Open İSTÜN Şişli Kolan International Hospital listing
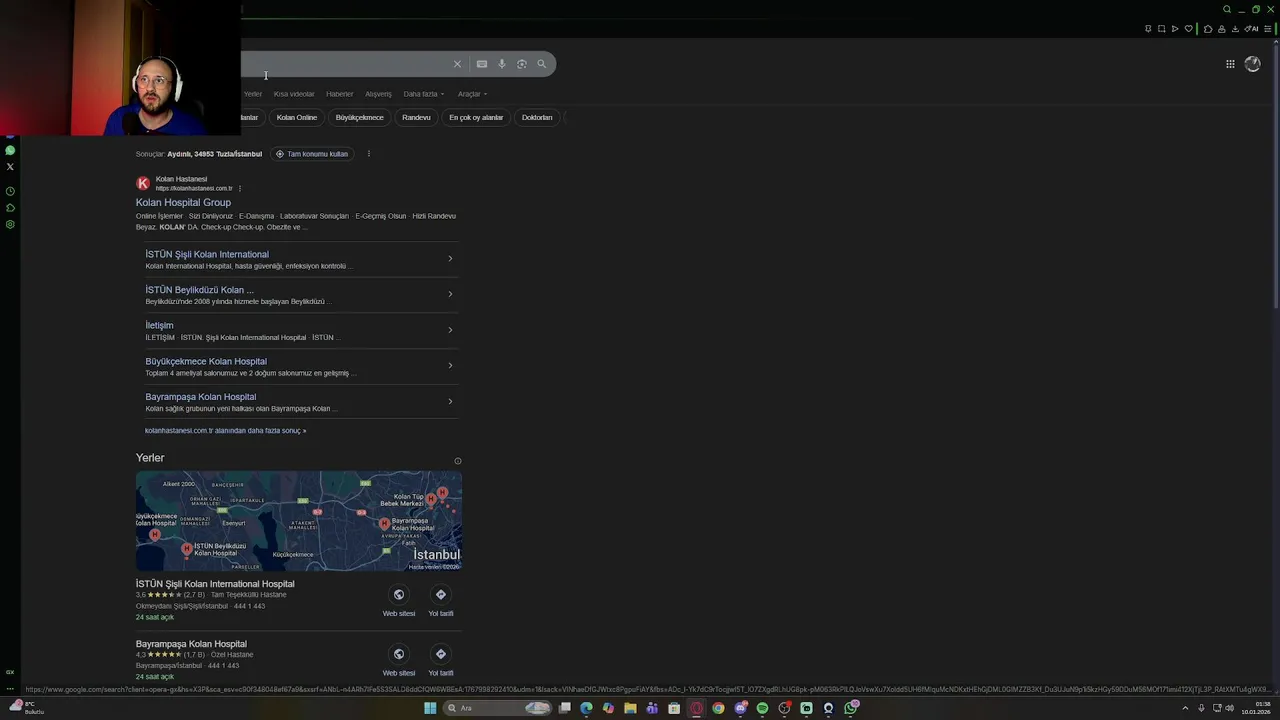Screen dimensions: 1280x720 click(215, 584)
